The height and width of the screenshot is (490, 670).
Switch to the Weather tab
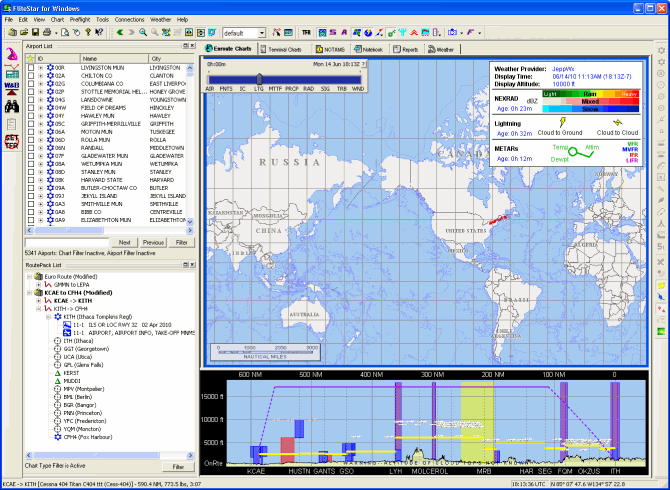(x=441, y=50)
